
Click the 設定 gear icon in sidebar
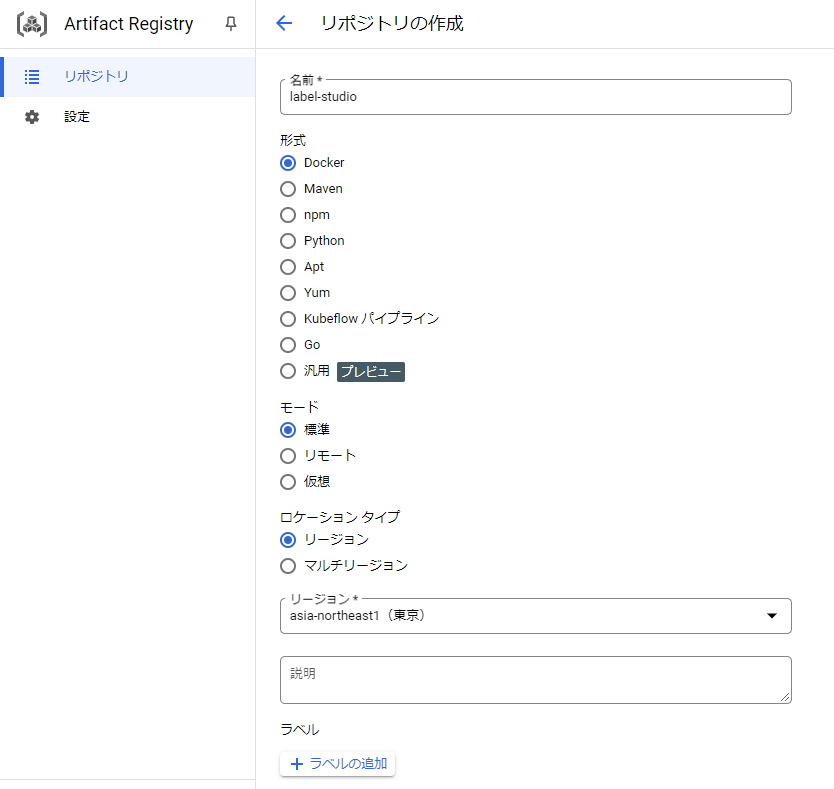(32, 117)
